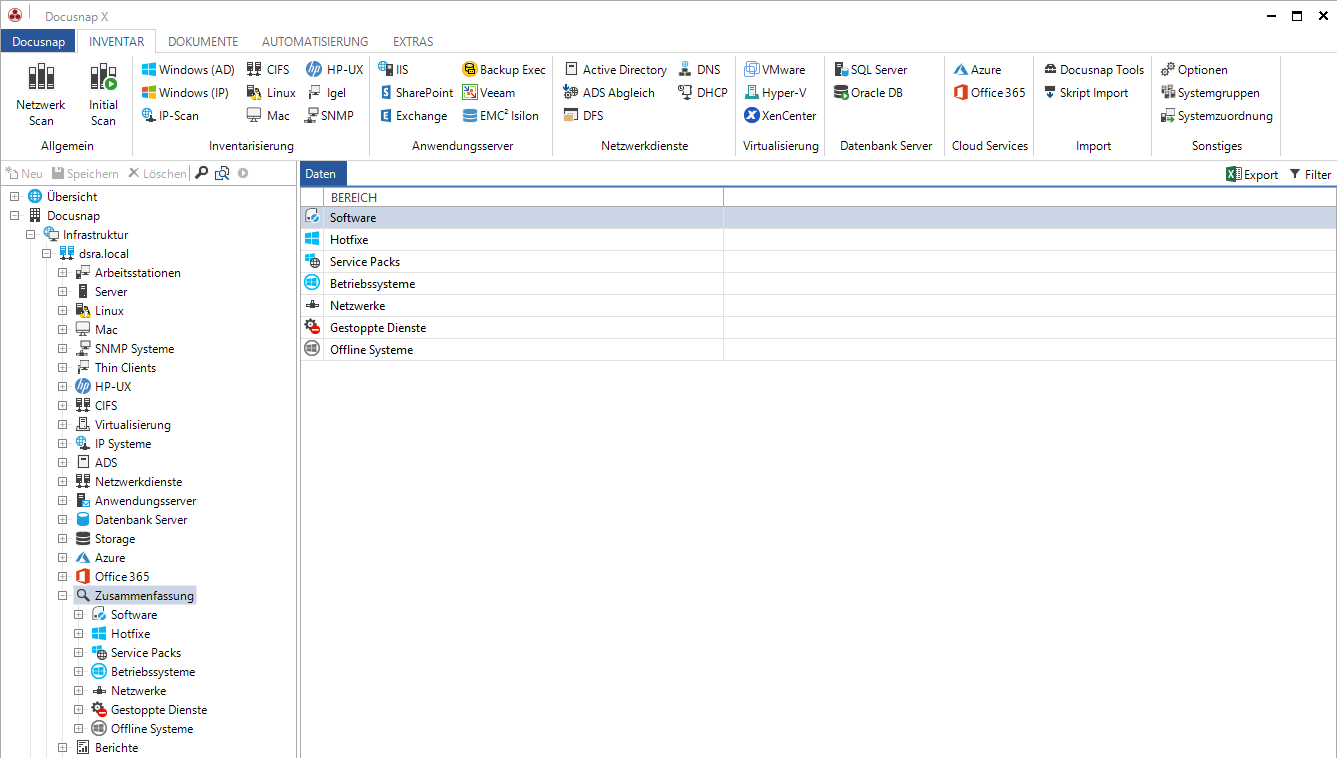
Task: Scan Active Directory
Action: [x=616, y=70]
